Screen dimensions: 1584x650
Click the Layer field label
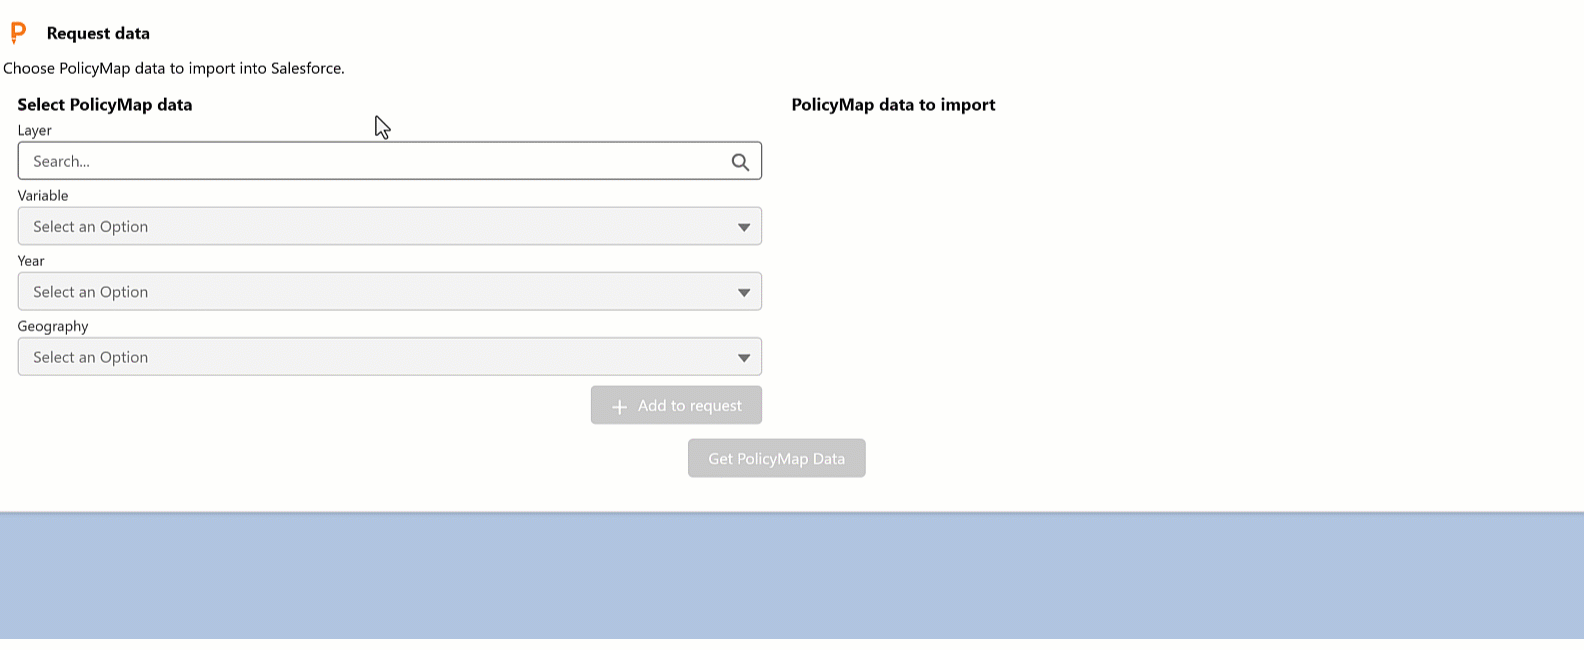pos(34,131)
